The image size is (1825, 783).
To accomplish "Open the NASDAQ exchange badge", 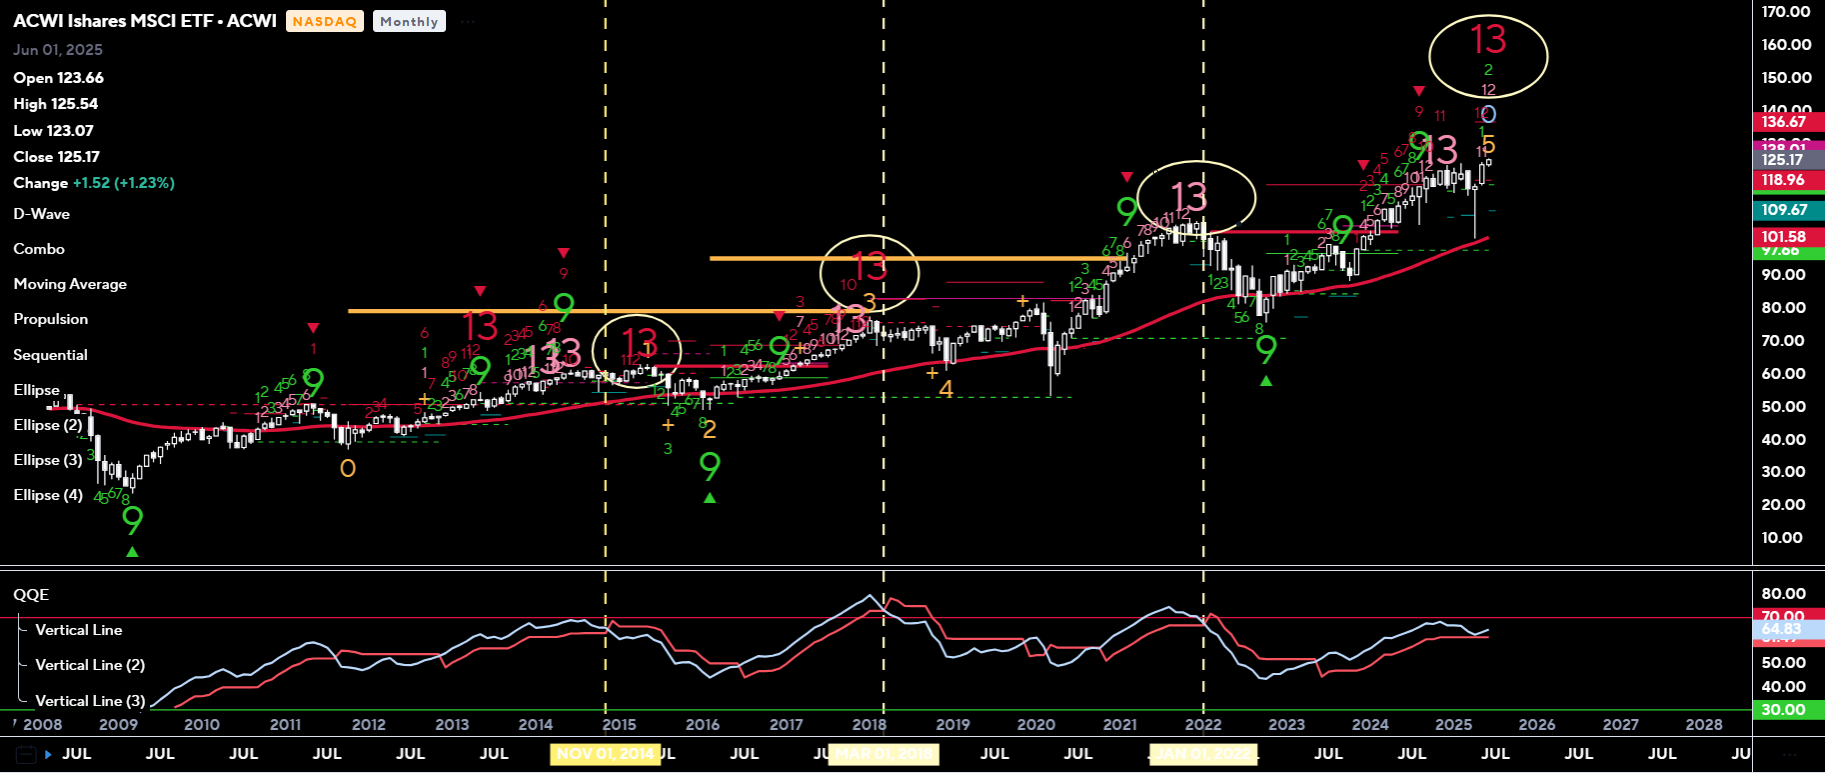I will (325, 21).
